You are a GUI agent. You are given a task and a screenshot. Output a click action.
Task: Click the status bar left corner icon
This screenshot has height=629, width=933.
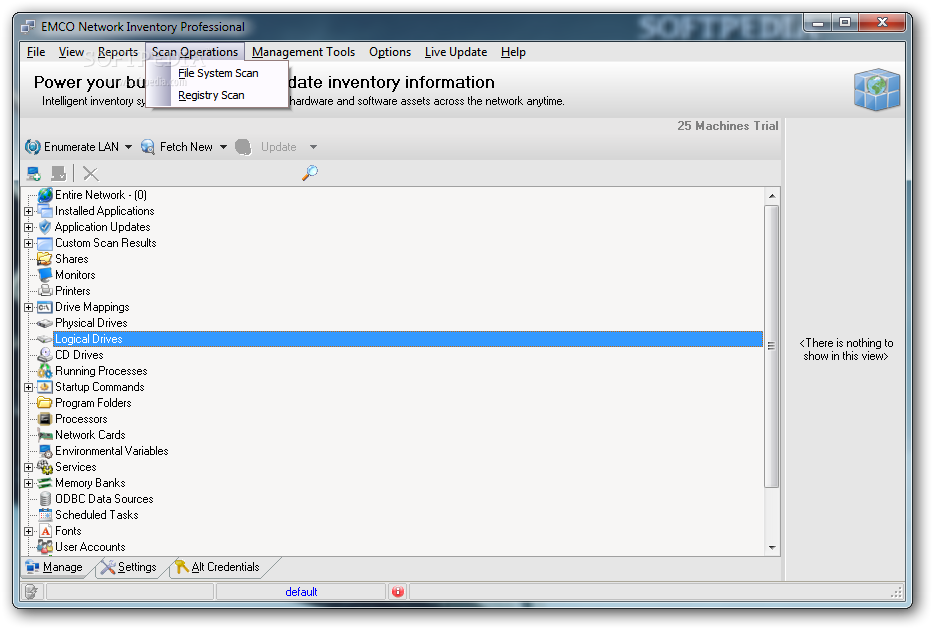click(x=32, y=592)
